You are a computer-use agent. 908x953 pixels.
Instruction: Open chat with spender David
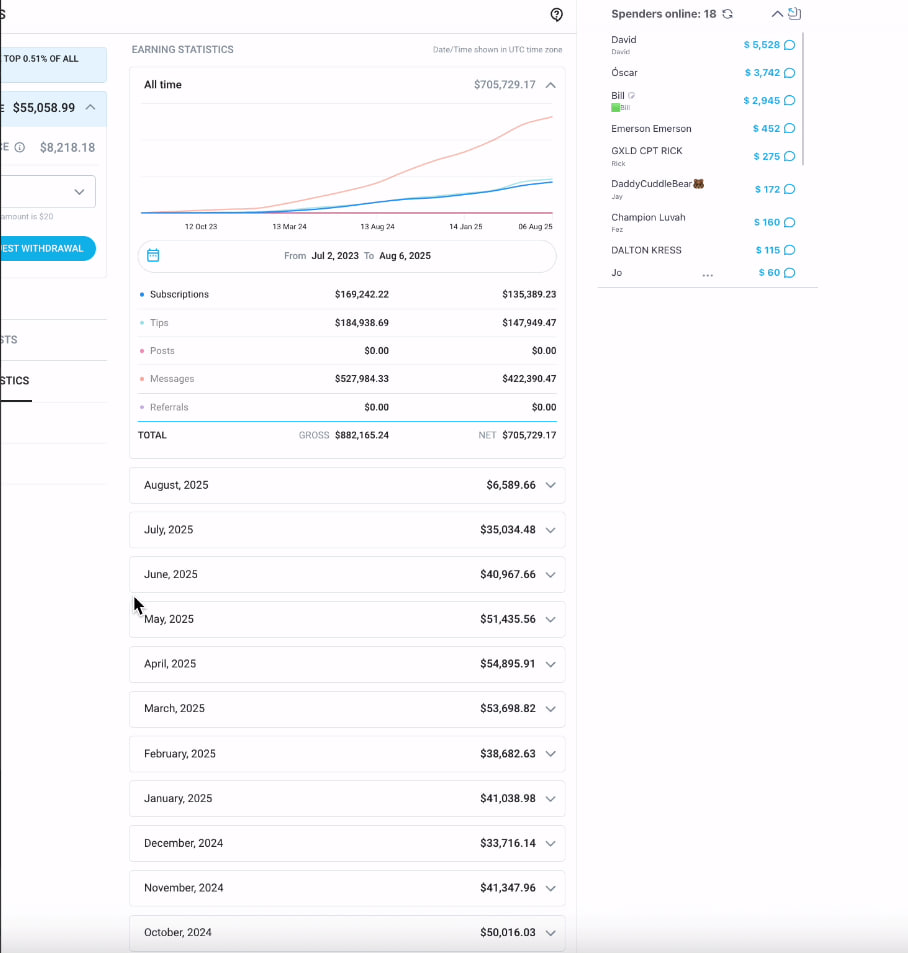click(789, 45)
